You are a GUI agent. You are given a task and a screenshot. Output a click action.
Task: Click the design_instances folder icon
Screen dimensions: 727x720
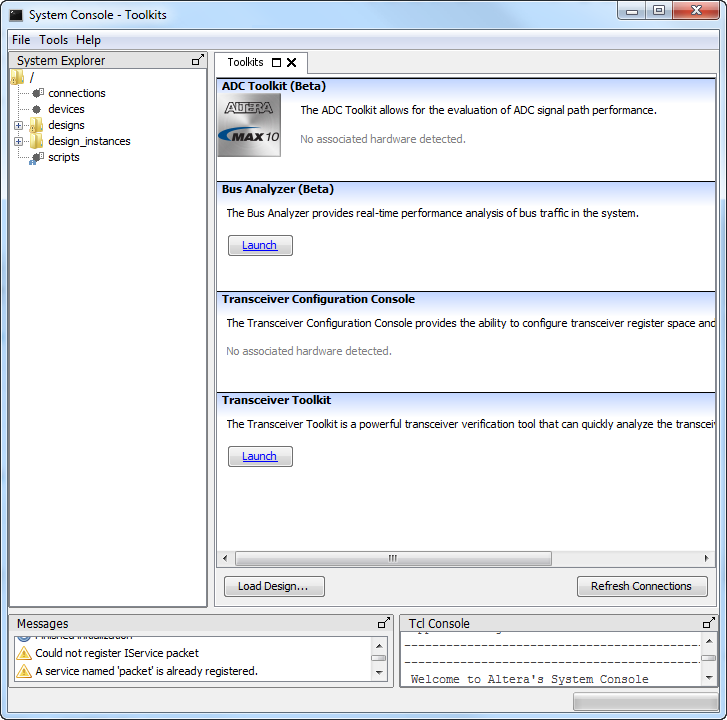36,141
